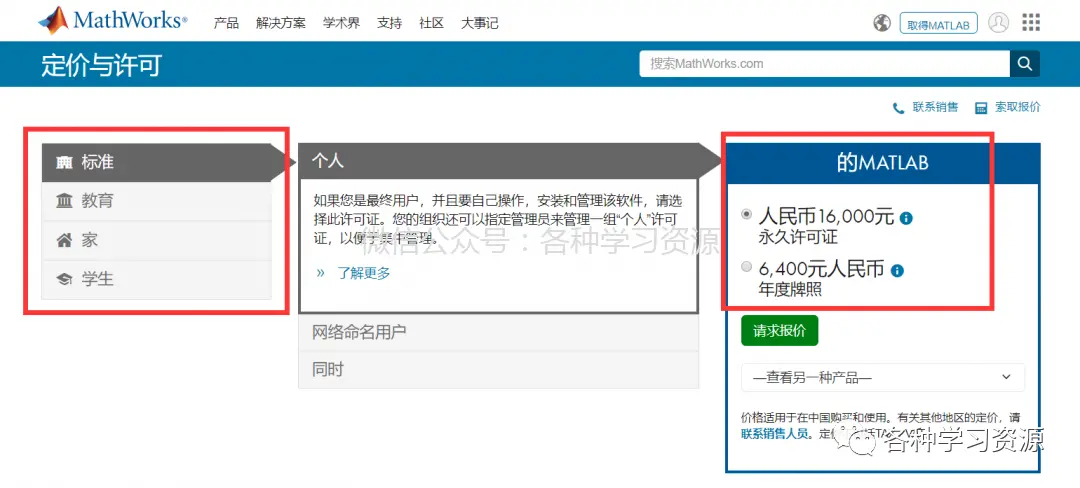Open the 社区 menu
This screenshot has height=488, width=1080.
[431, 23]
